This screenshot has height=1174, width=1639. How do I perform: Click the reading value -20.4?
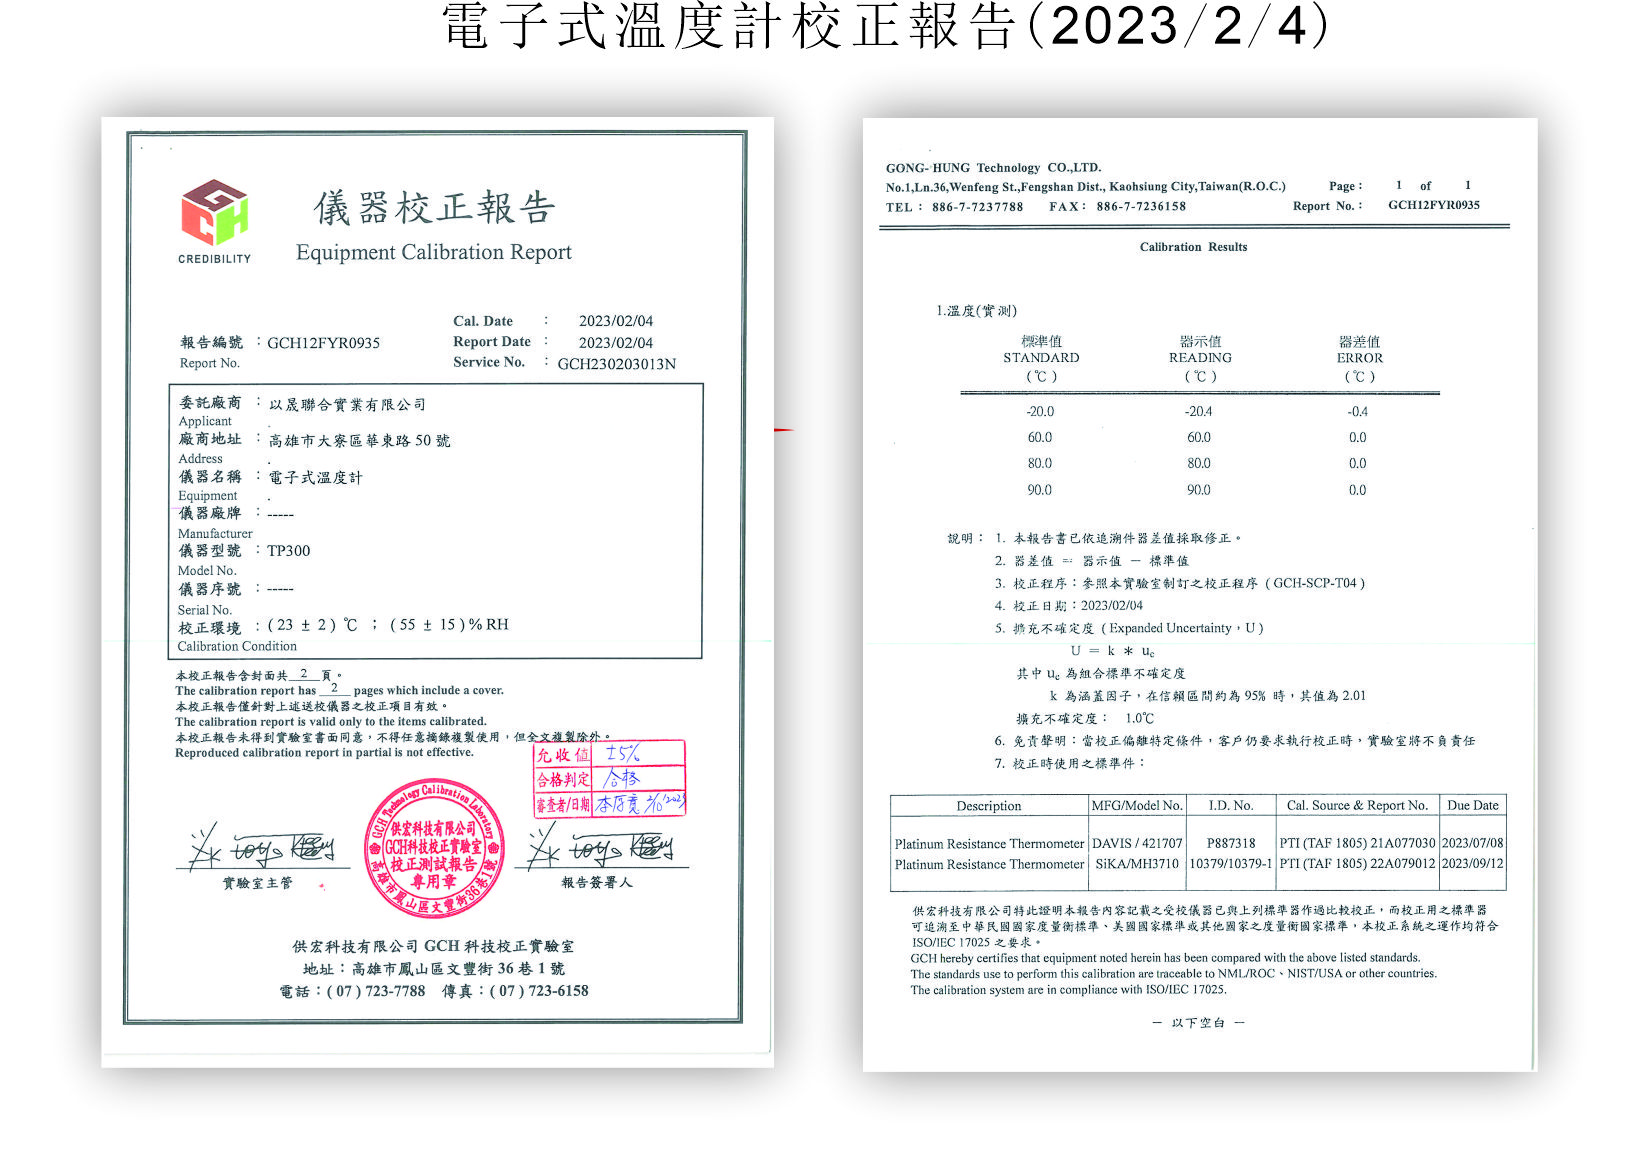click(1198, 412)
